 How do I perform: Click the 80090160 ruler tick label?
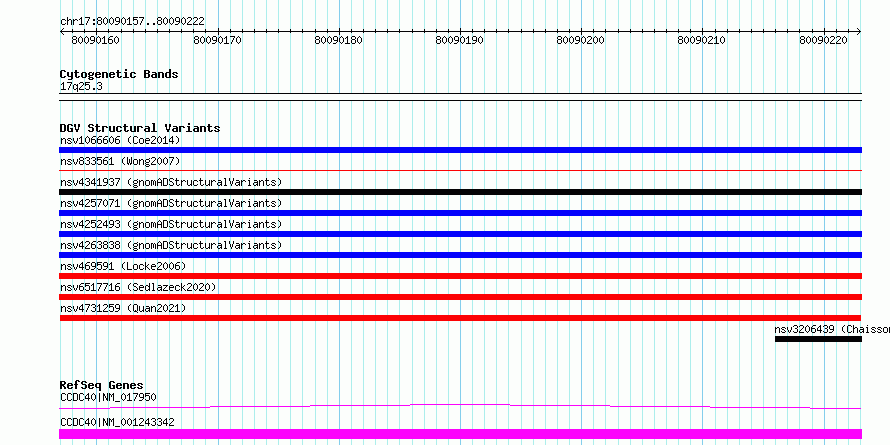[x=96, y=40]
